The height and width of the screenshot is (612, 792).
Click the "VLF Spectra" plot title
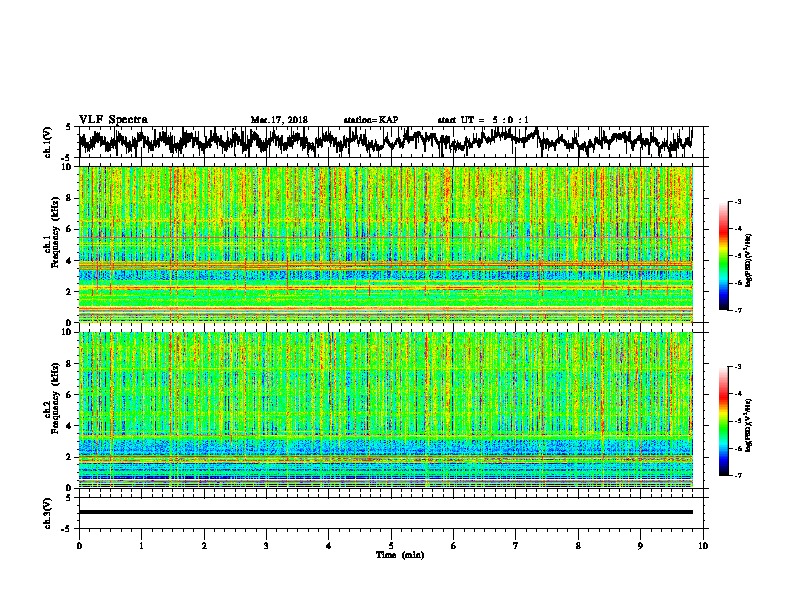113,119
